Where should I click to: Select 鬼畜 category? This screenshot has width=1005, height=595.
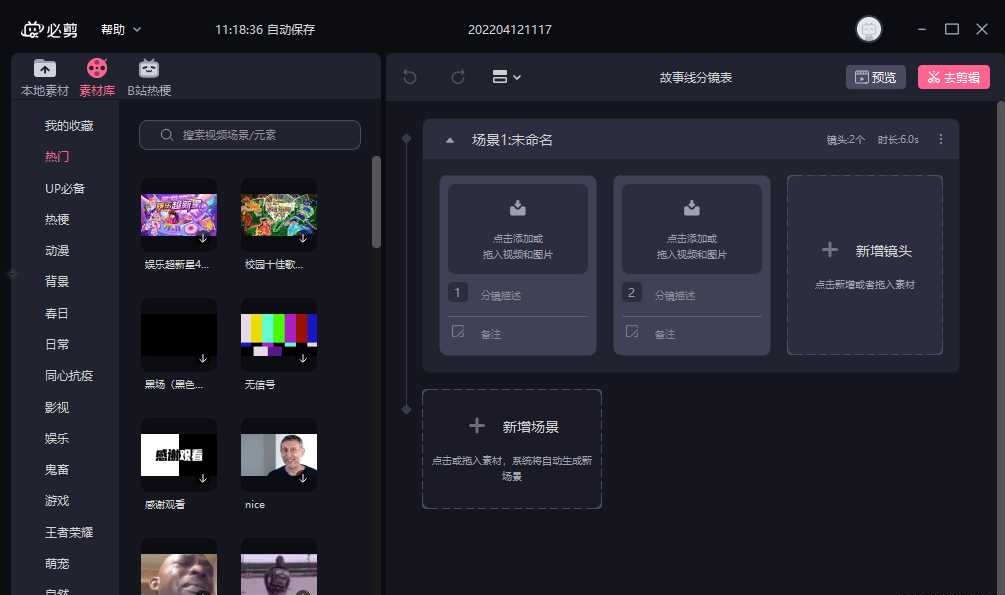[x=56, y=469]
